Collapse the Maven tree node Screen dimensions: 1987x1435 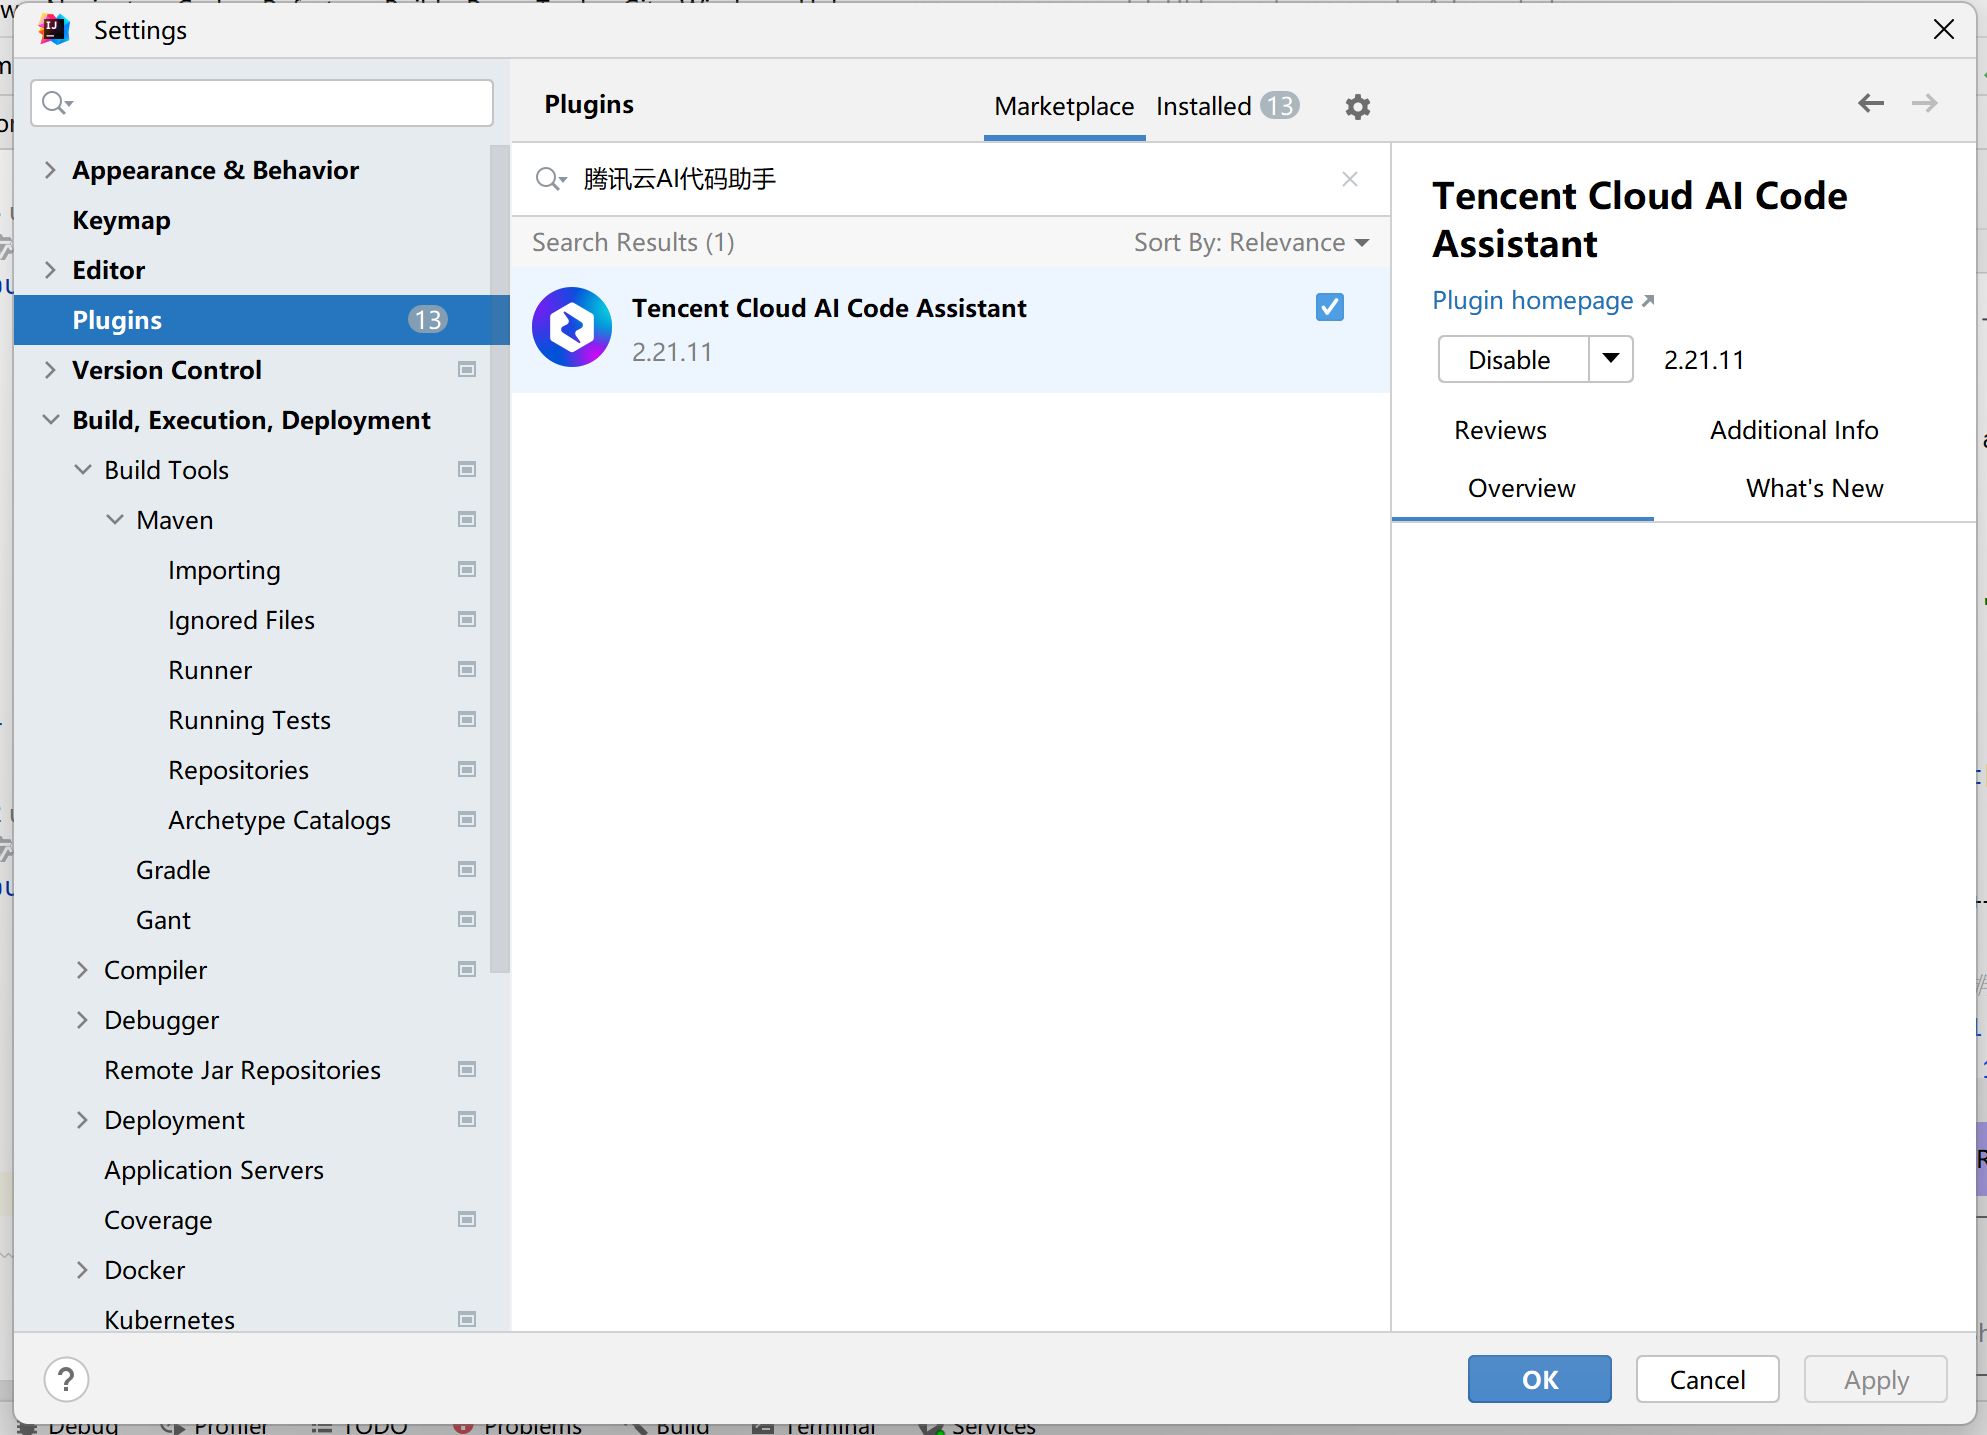coord(115,520)
